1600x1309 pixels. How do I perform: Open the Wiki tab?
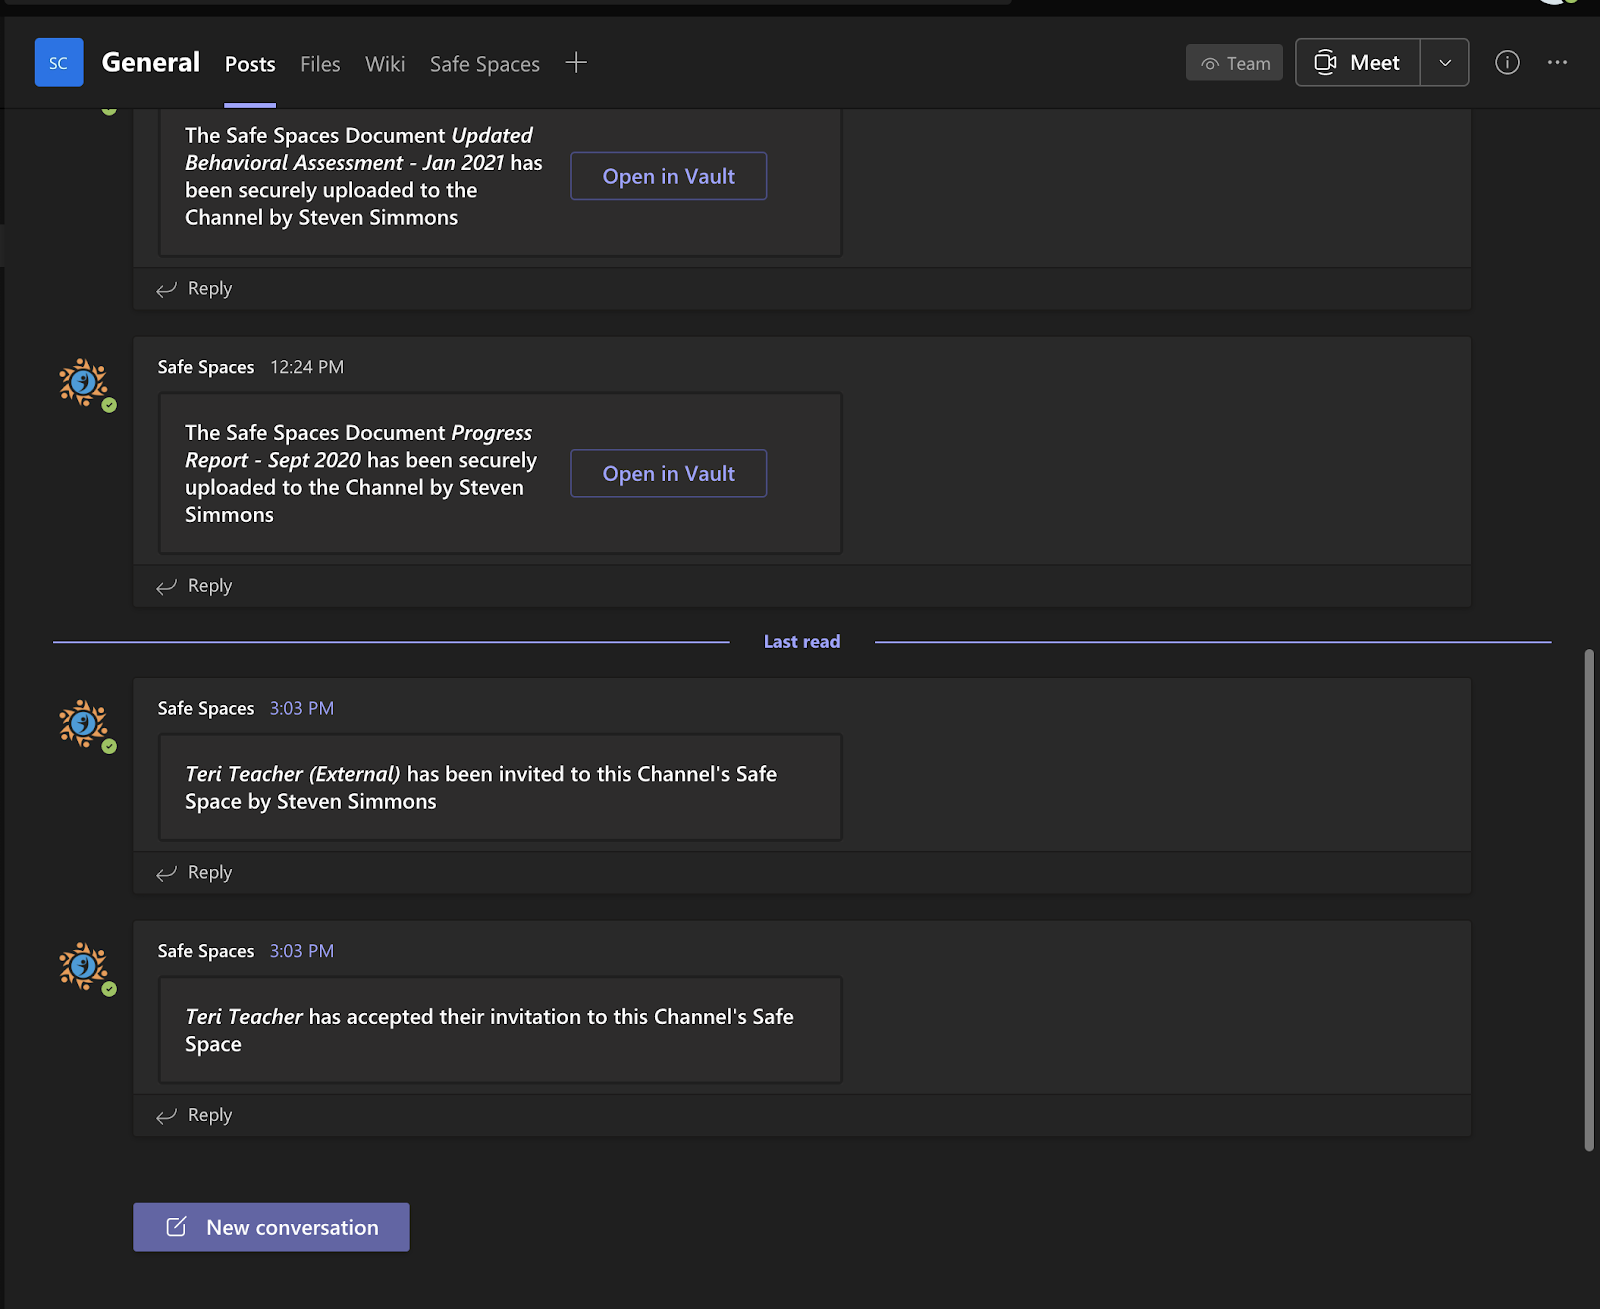[385, 64]
